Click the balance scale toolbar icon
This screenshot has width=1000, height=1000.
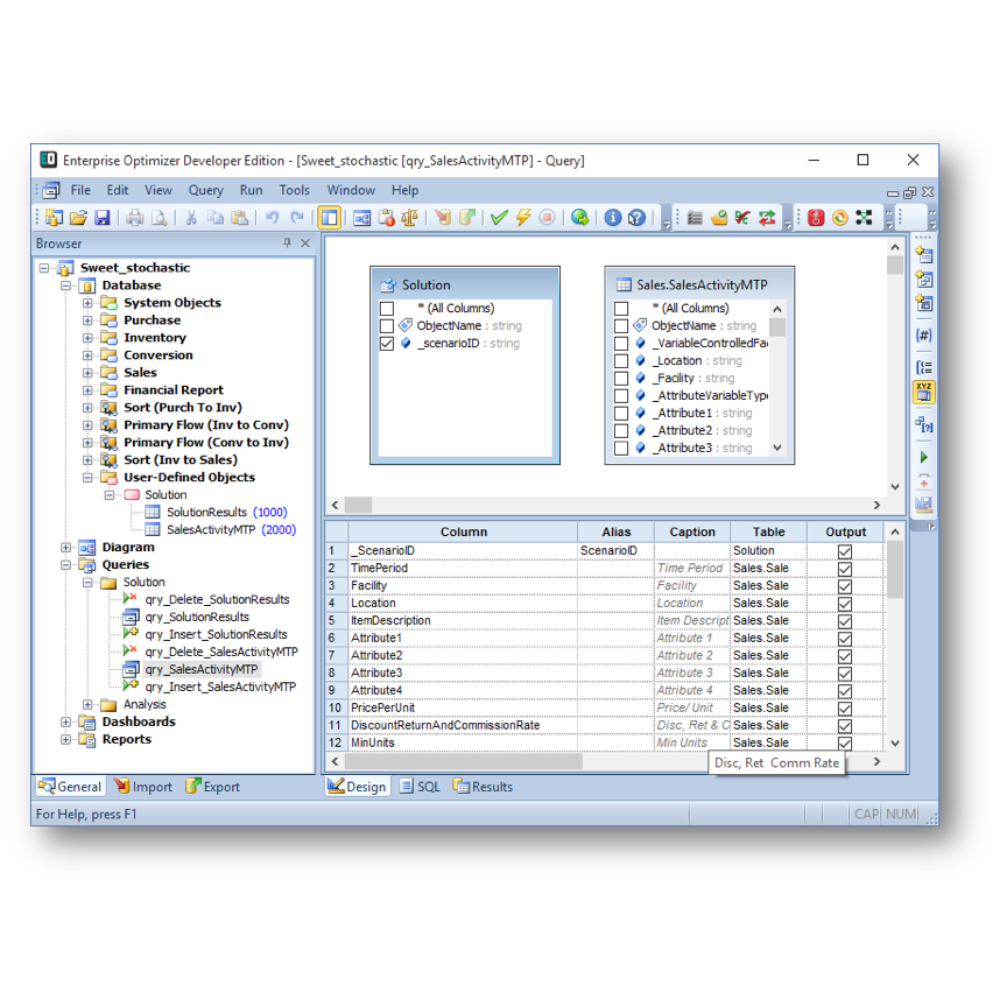click(x=409, y=217)
